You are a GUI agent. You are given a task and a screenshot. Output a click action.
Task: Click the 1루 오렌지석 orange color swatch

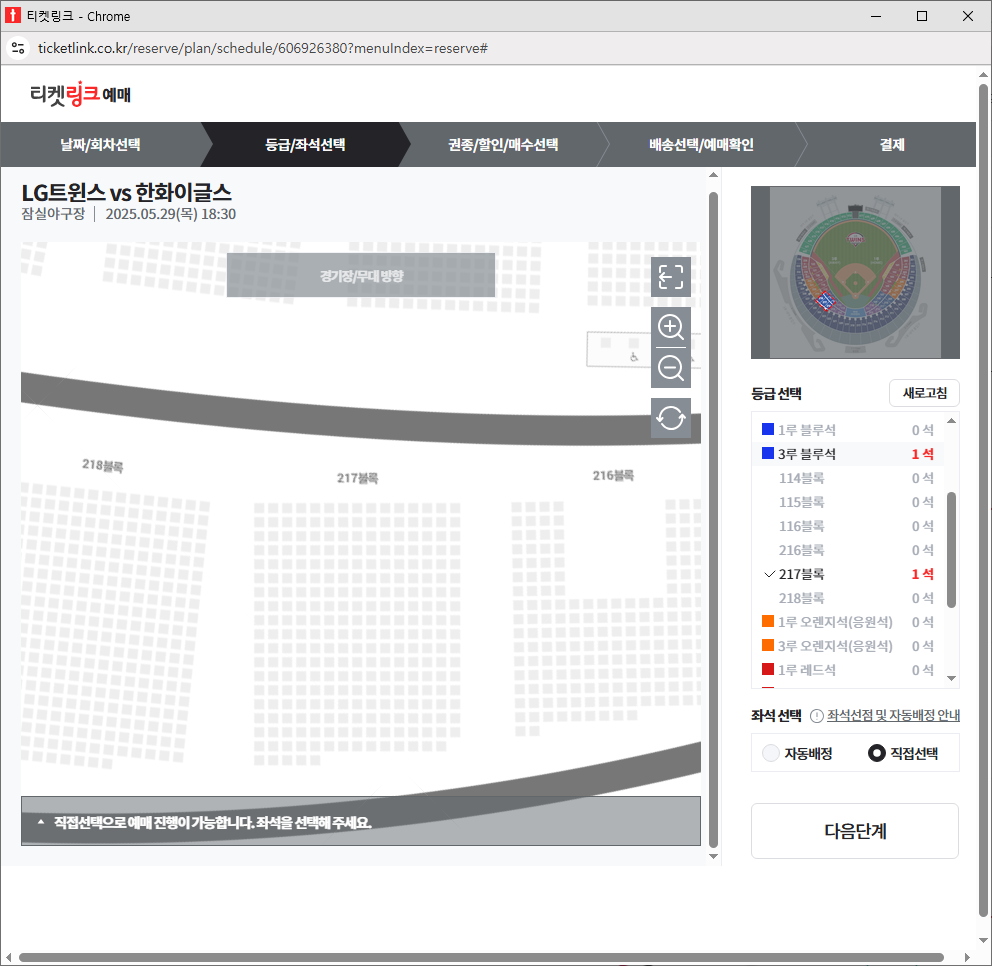tap(768, 621)
